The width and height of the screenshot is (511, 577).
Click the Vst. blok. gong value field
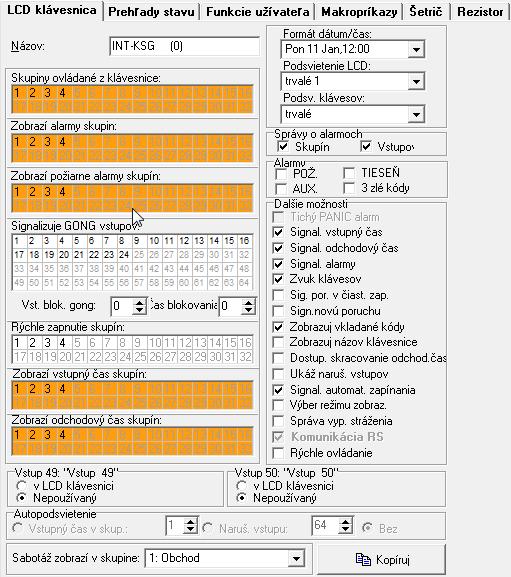(x=122, y=306)
